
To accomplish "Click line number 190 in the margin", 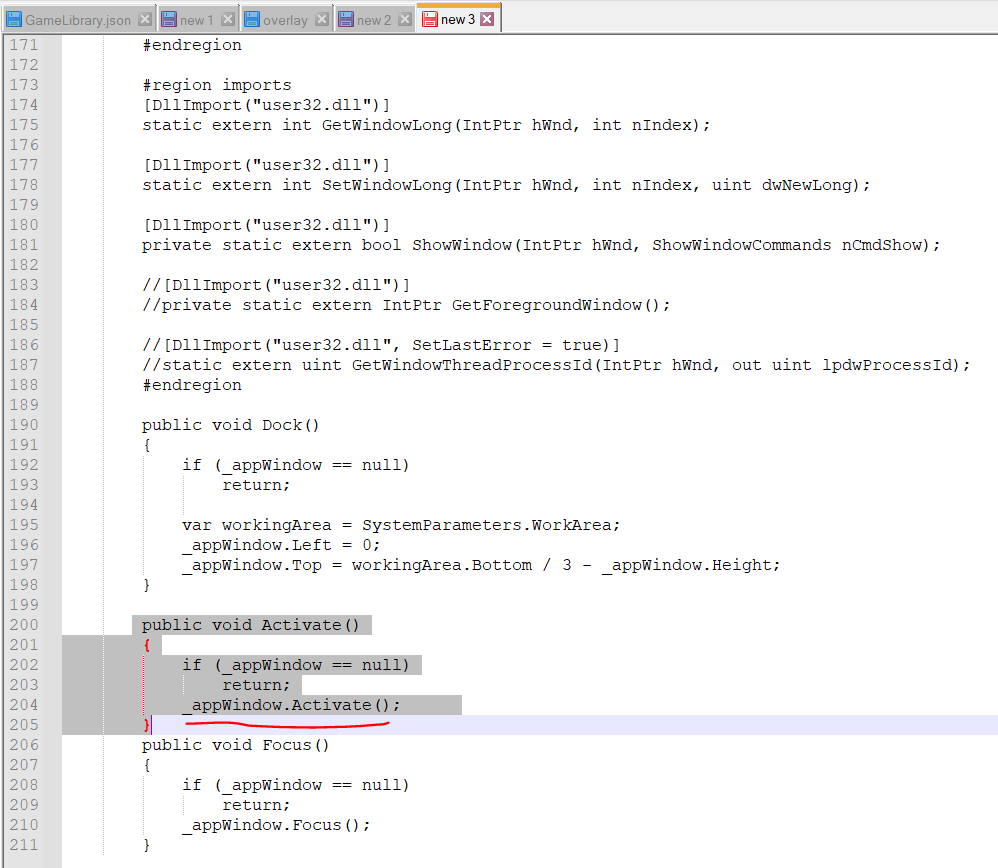I will 22,424.
